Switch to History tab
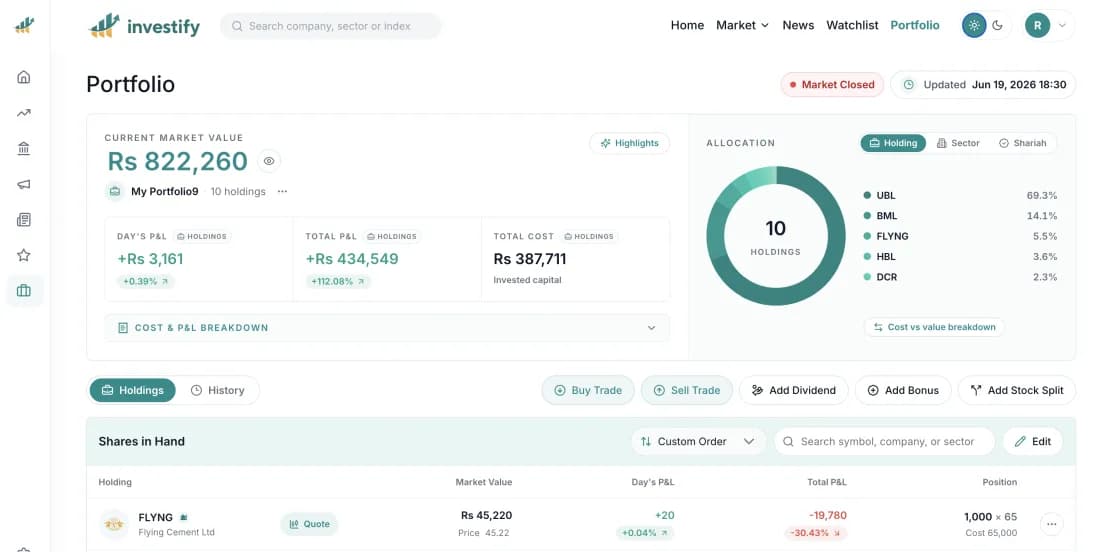Image resolution: width=1120 pixels, height=552 pixels. click(218, 390)
